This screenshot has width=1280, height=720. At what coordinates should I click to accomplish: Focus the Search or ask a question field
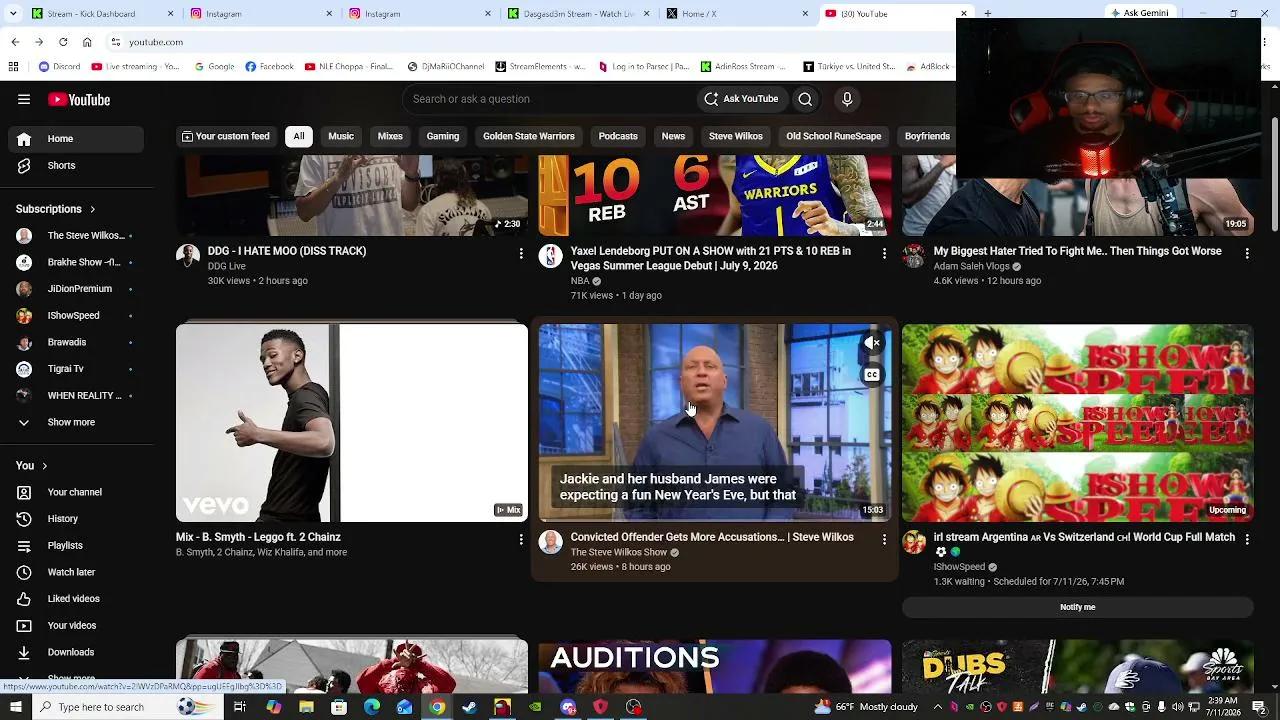[550, 99]
